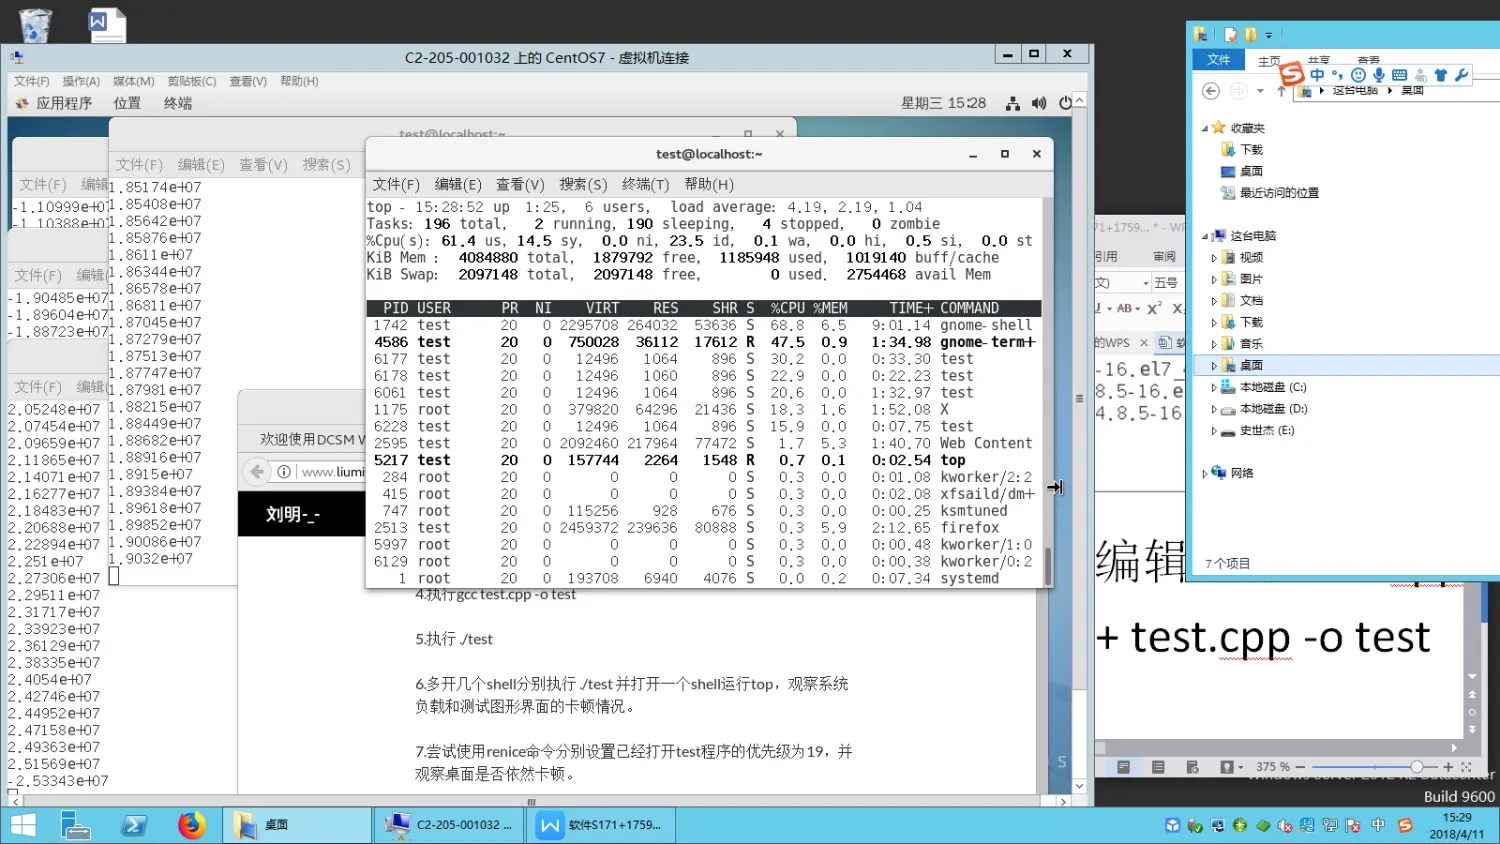
Task: Open 文件(F) menu in virtual machine connection window
Action: pyautogui.click(x=32, y=81)
